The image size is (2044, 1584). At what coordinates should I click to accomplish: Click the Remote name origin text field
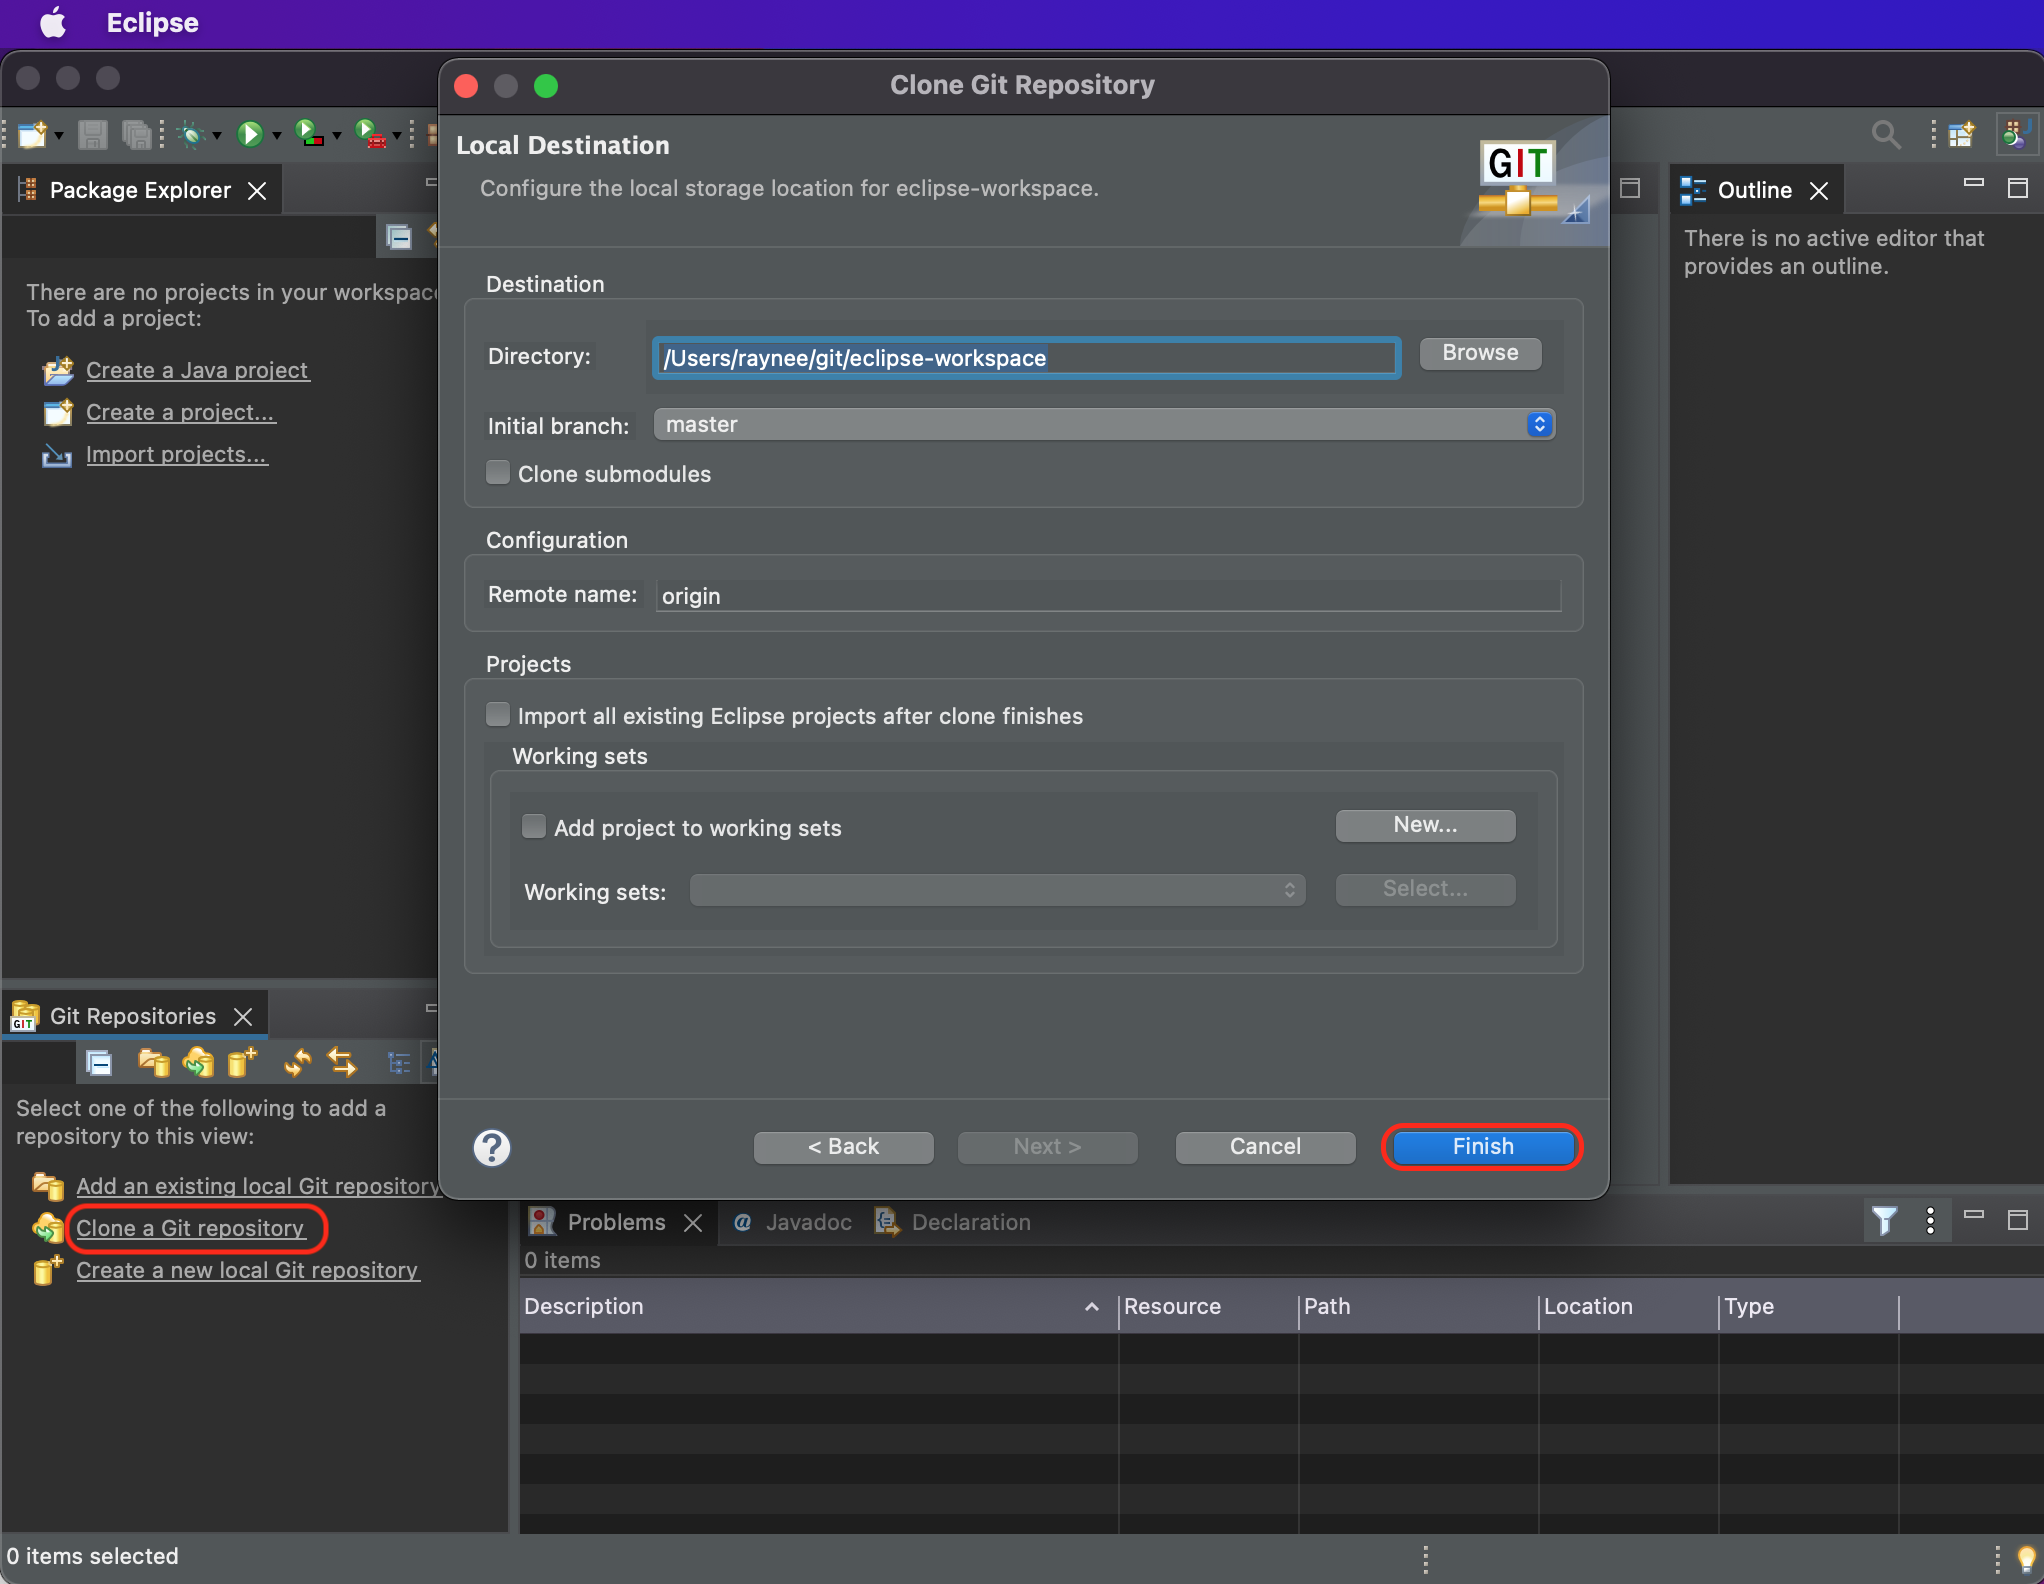tap(1107, 596)
